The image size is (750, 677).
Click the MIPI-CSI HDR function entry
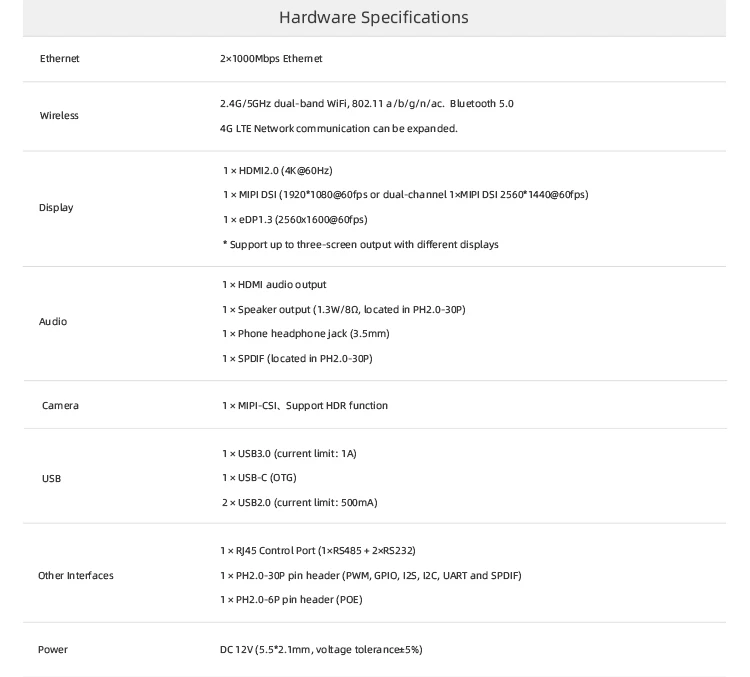point(305,406)
